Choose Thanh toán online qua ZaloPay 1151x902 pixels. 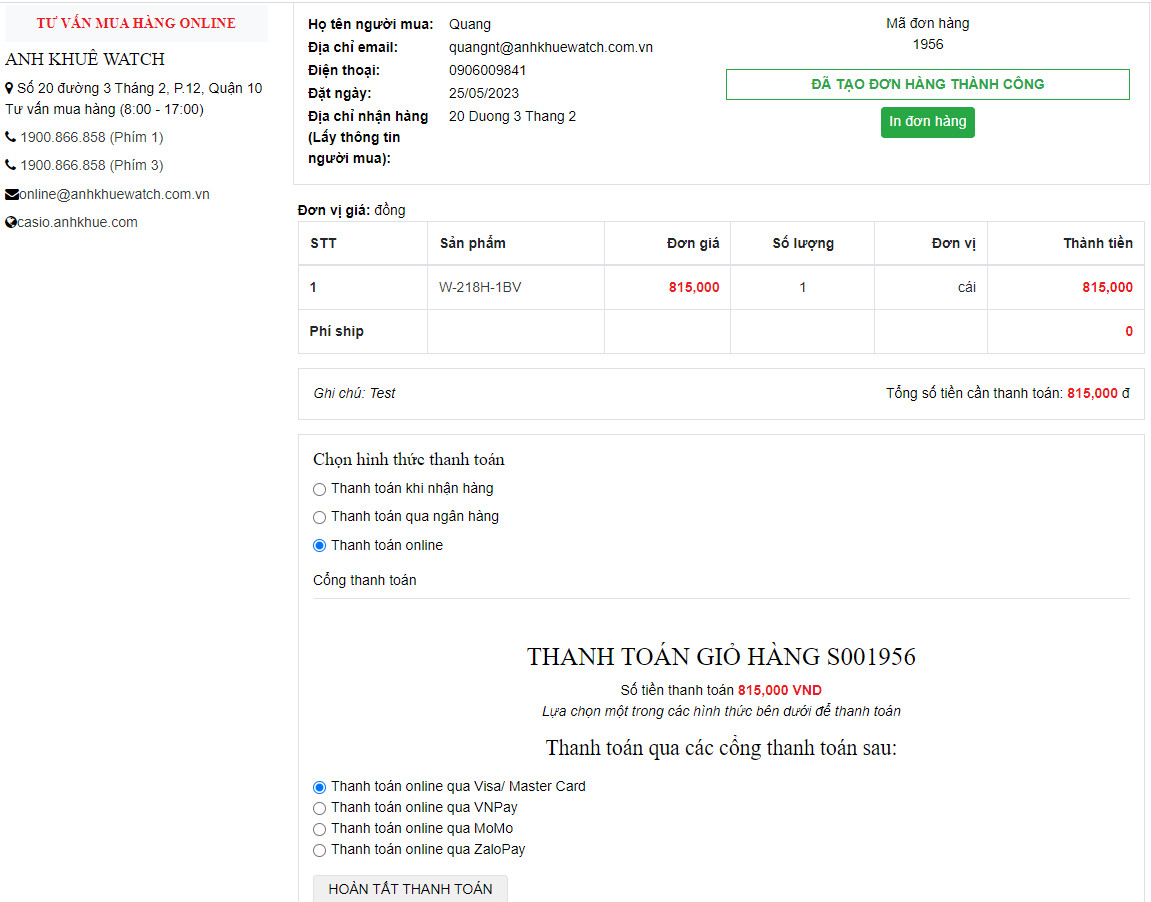319,851
